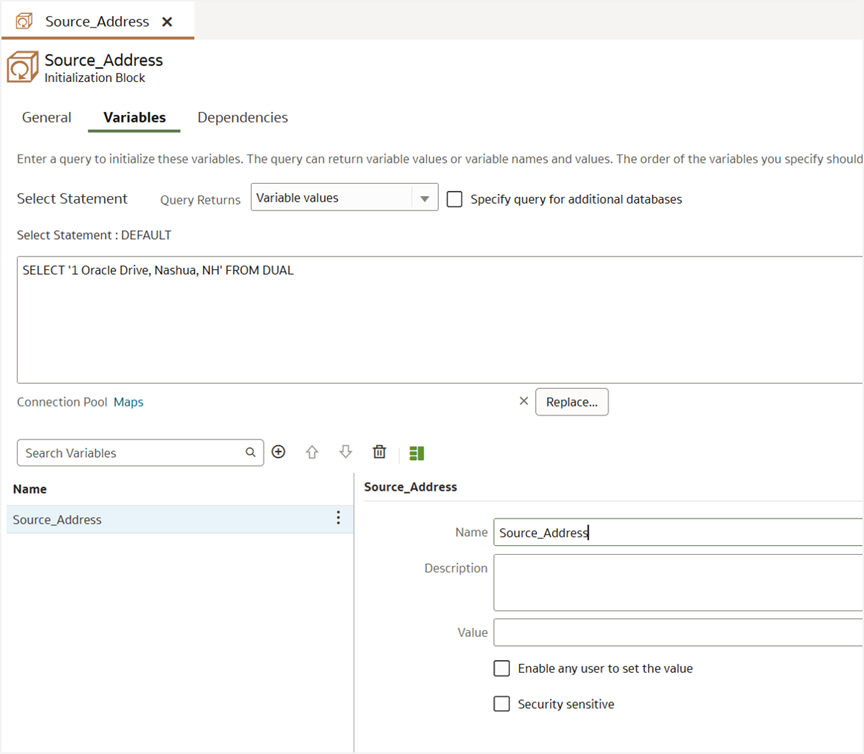Viewport: 864px width, 754px height.
Task: Click the Initialization Block cube icon beside Source_Address
Action: 22,66
